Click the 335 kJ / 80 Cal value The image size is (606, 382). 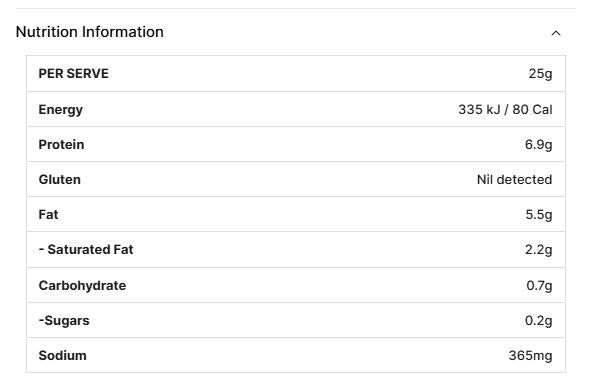(x=505, y=109)
